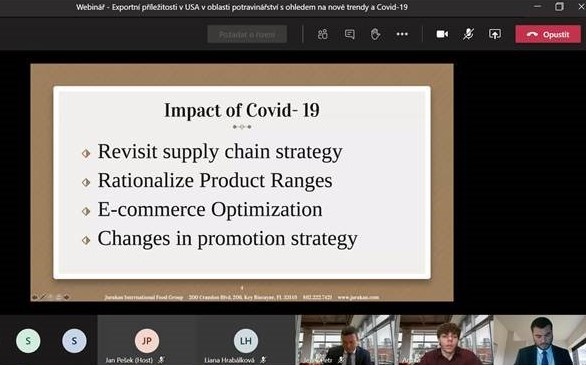Toggle the camera on or off
Image resolution: width=586 pixels, height=368 pixels.
(x=442, y=34)
